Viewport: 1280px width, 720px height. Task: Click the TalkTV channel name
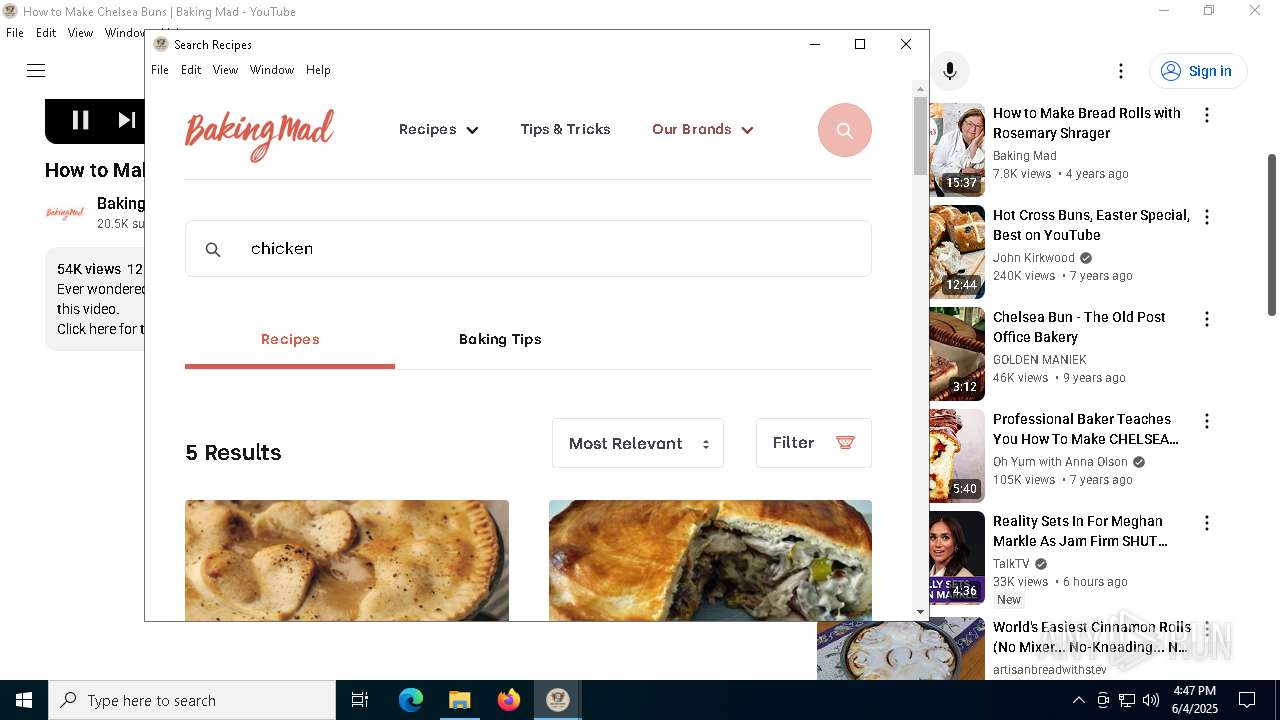coord(1011,564)
